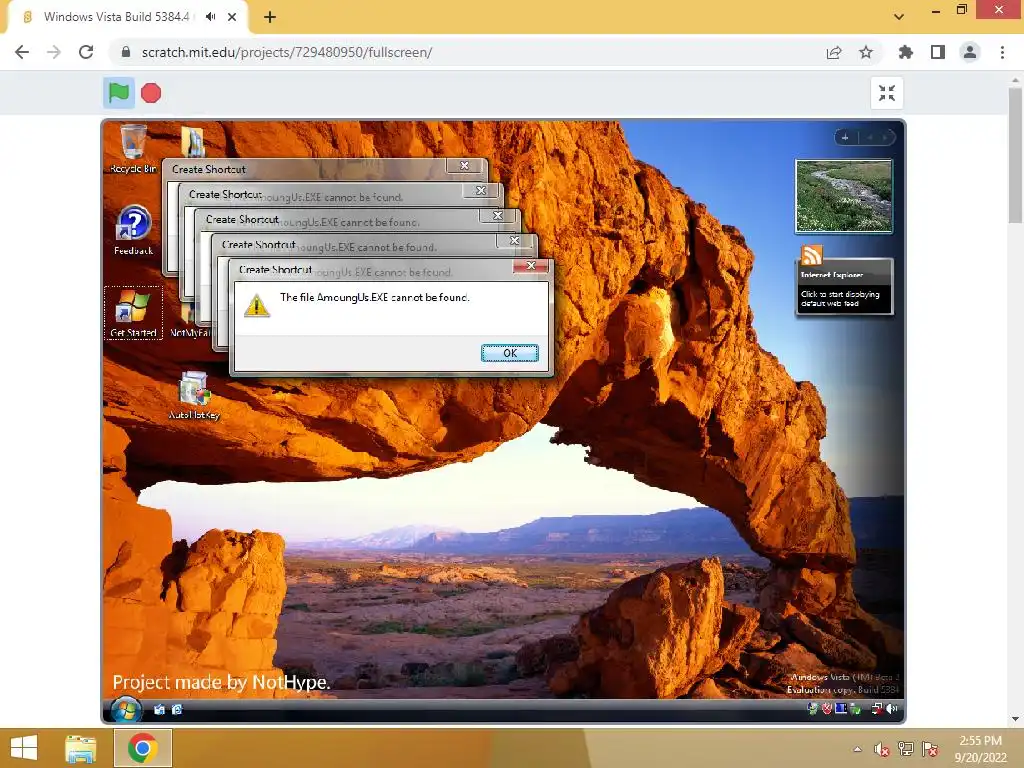Close the fourth Create Shortcut dialog
Screen dimensions: 1024x768
click(x=481, y=191)
